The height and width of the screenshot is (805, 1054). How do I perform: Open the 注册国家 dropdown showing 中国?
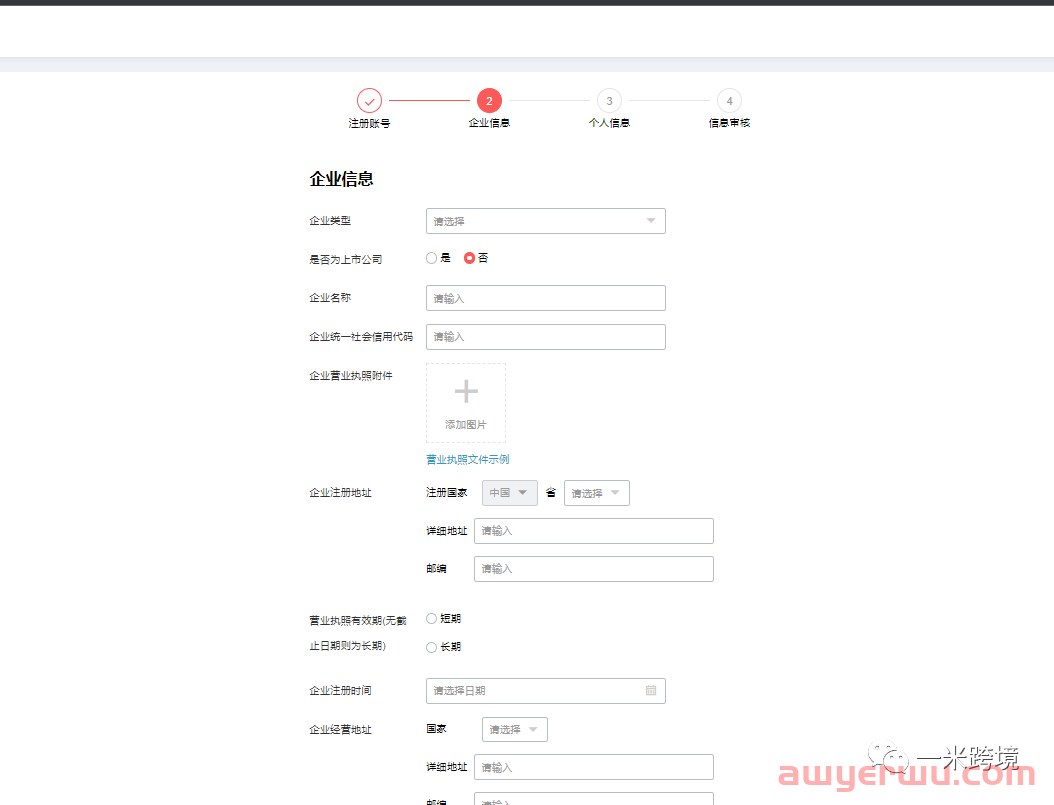coord(509,493)
